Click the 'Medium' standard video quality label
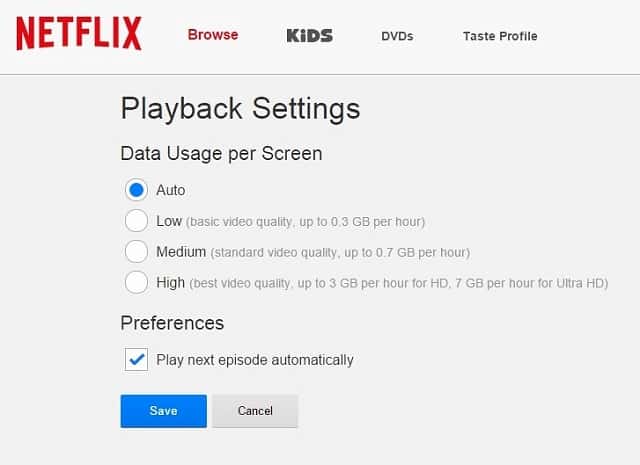Image resolution: width=640 pixels, height=465 pixels. [x=181, y=252]
